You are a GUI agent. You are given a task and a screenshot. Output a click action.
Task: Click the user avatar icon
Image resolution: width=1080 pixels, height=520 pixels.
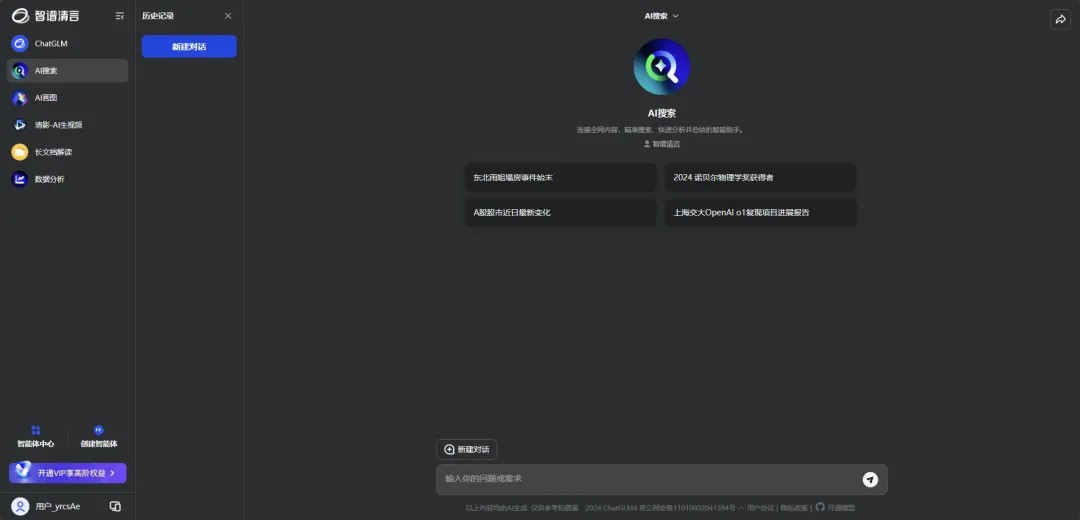[20, 506]
